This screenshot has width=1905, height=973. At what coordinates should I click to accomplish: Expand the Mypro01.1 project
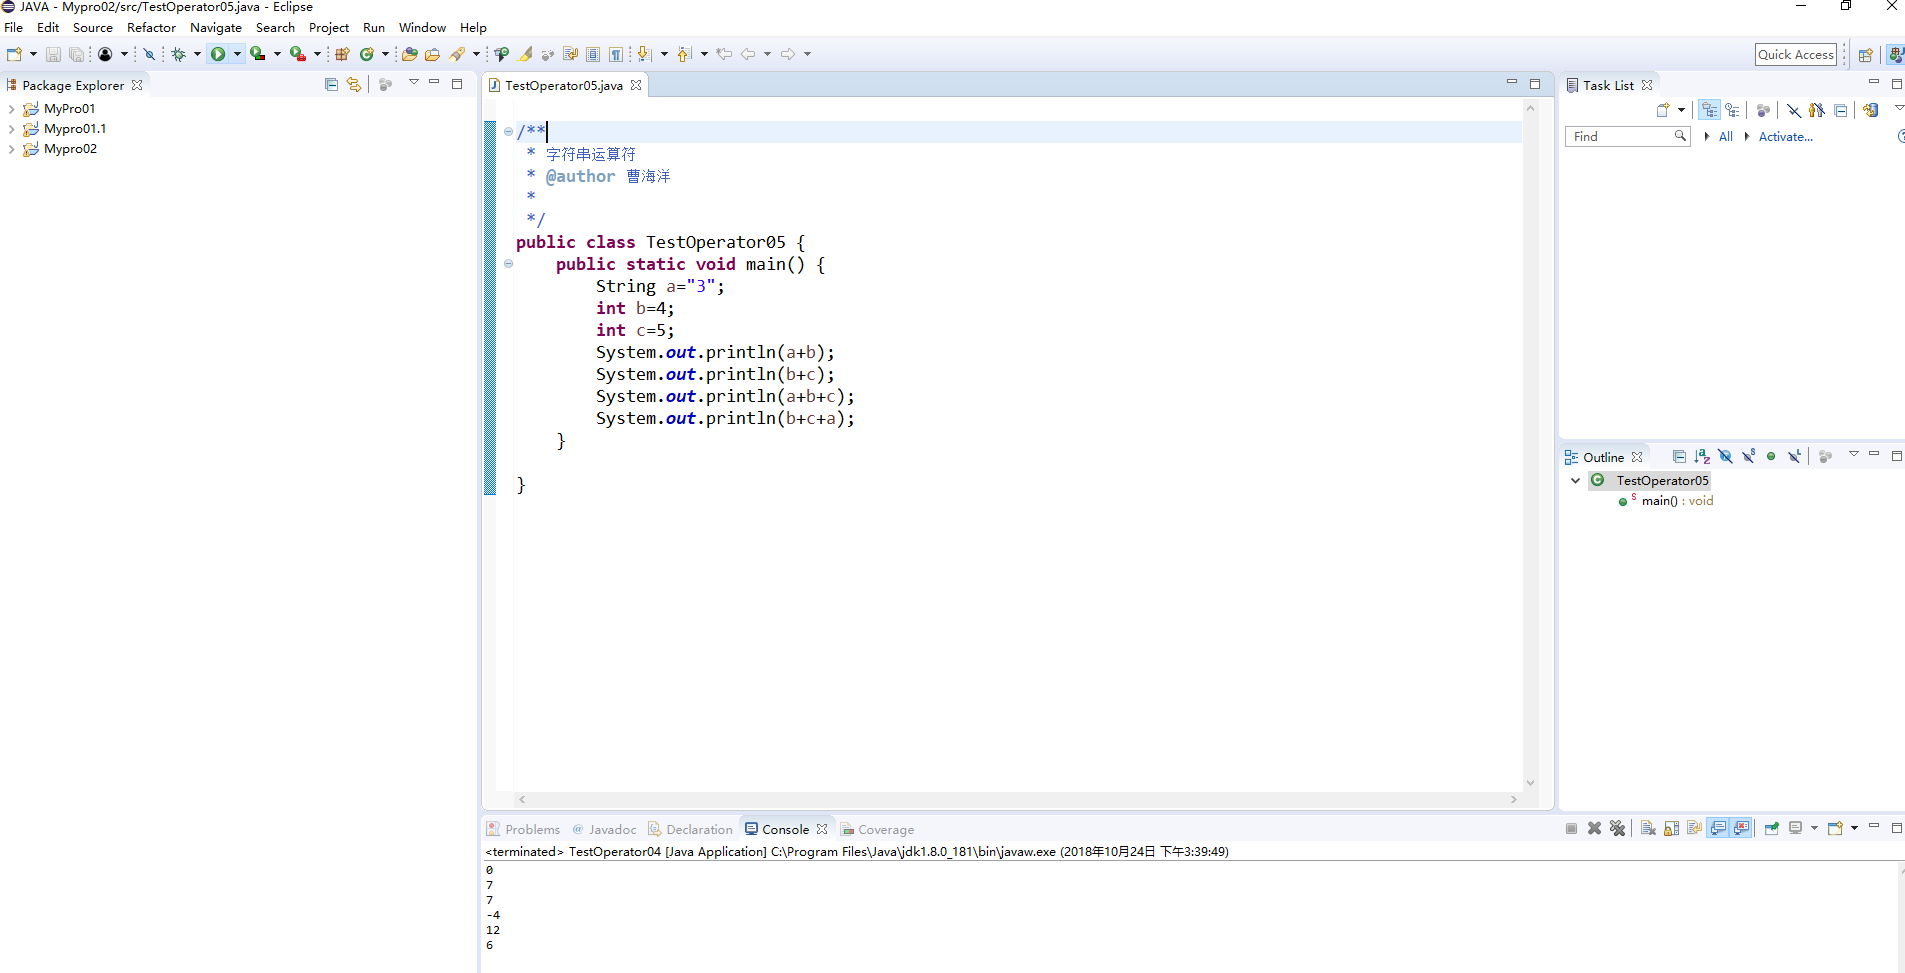(x=11, y=129)
